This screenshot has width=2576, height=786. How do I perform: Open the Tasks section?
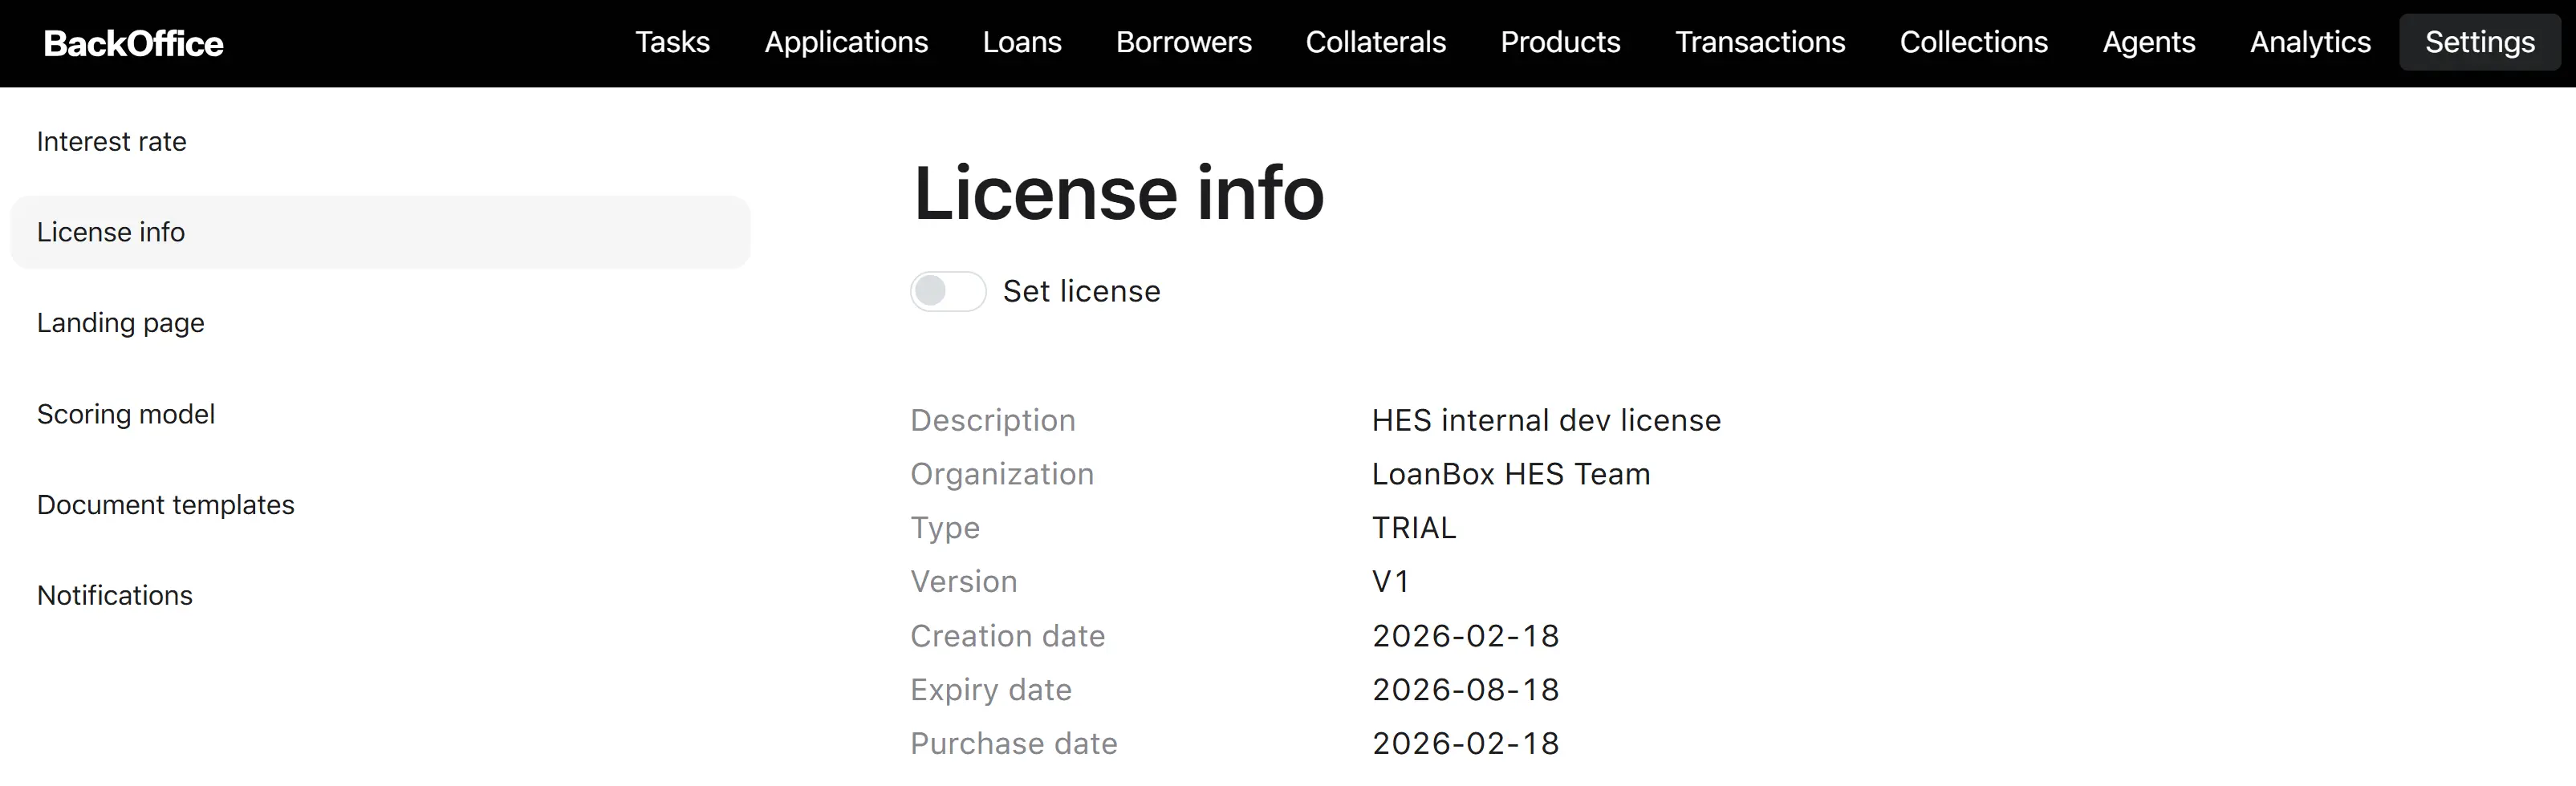[672, 42]
